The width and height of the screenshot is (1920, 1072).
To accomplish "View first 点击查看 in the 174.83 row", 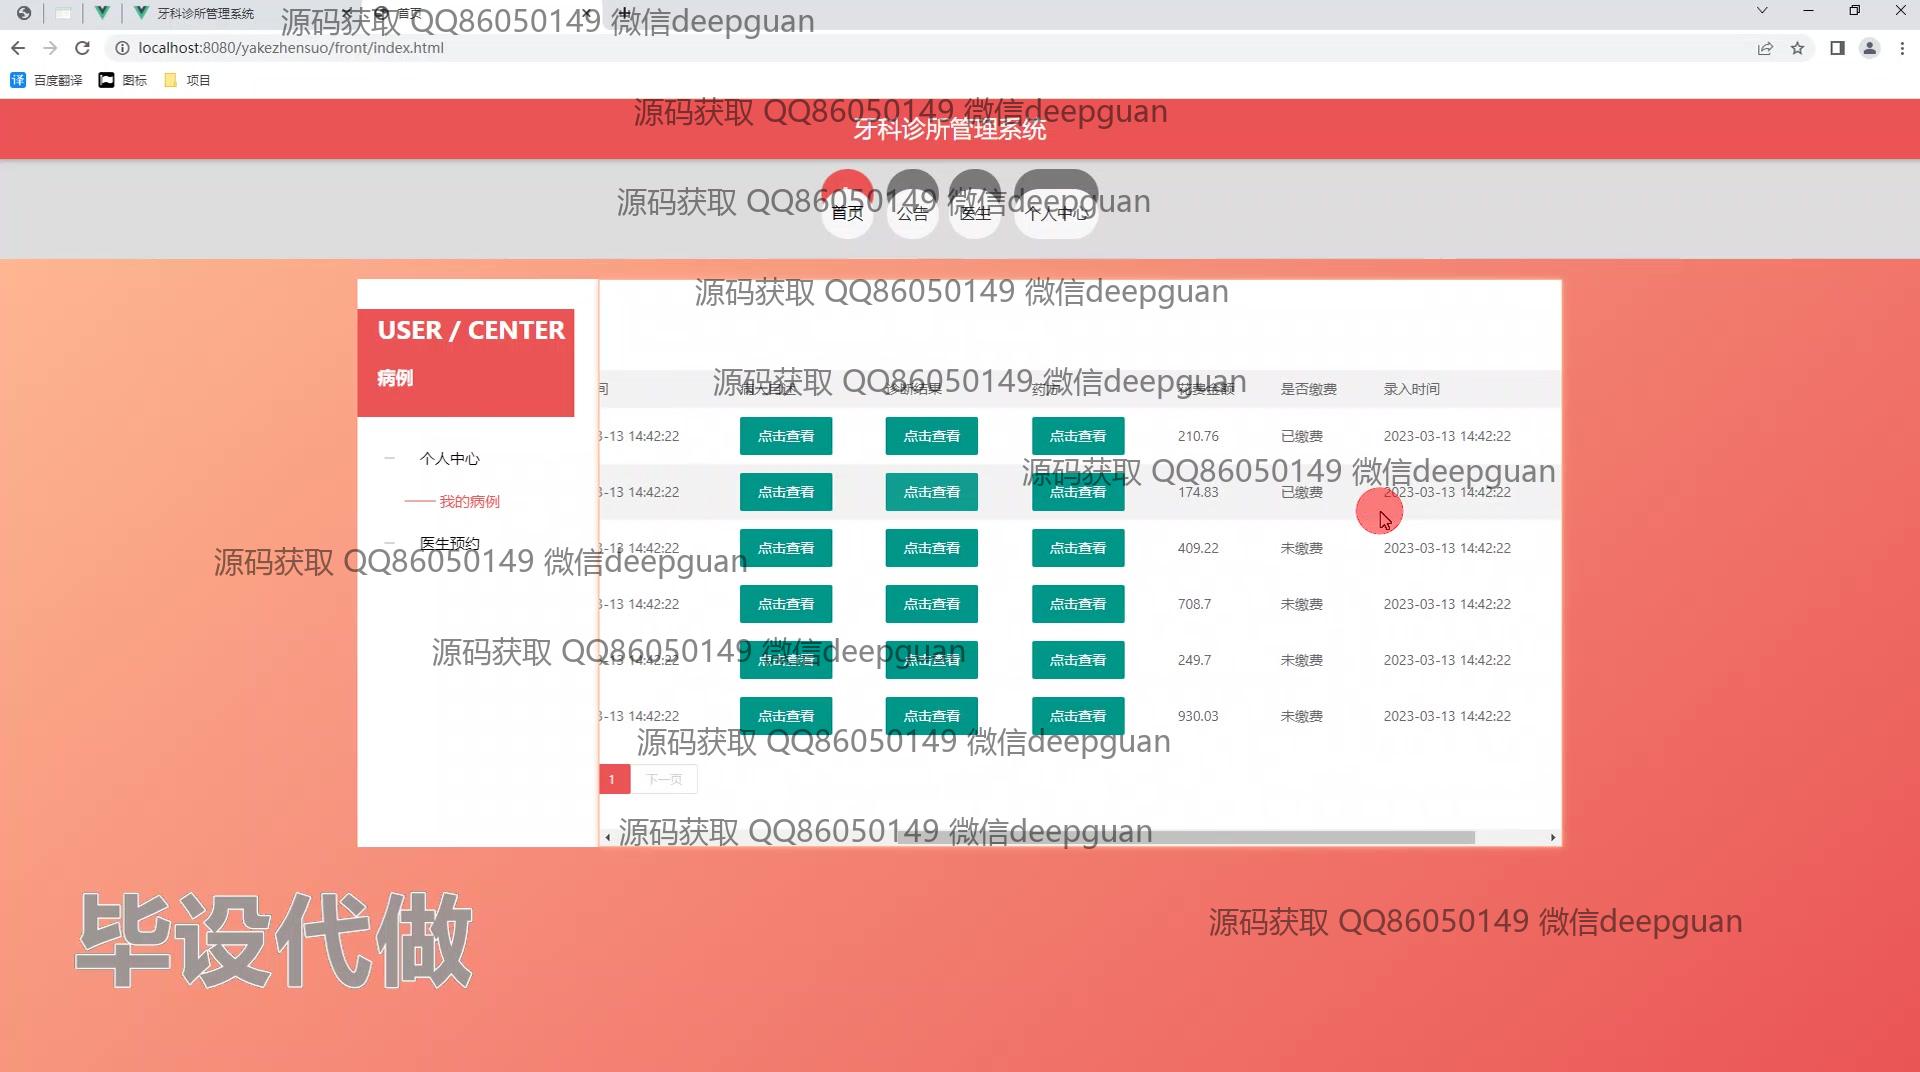I will click(x=786, y=492).
